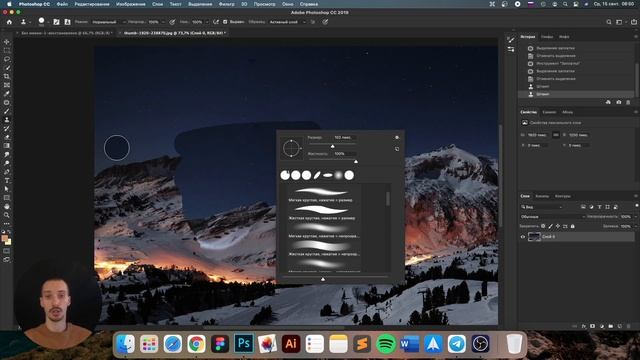The width and height of the screenshot is (640, 360).
Task: Open the Brush Settings panel icon
Action: pos(56,22)
